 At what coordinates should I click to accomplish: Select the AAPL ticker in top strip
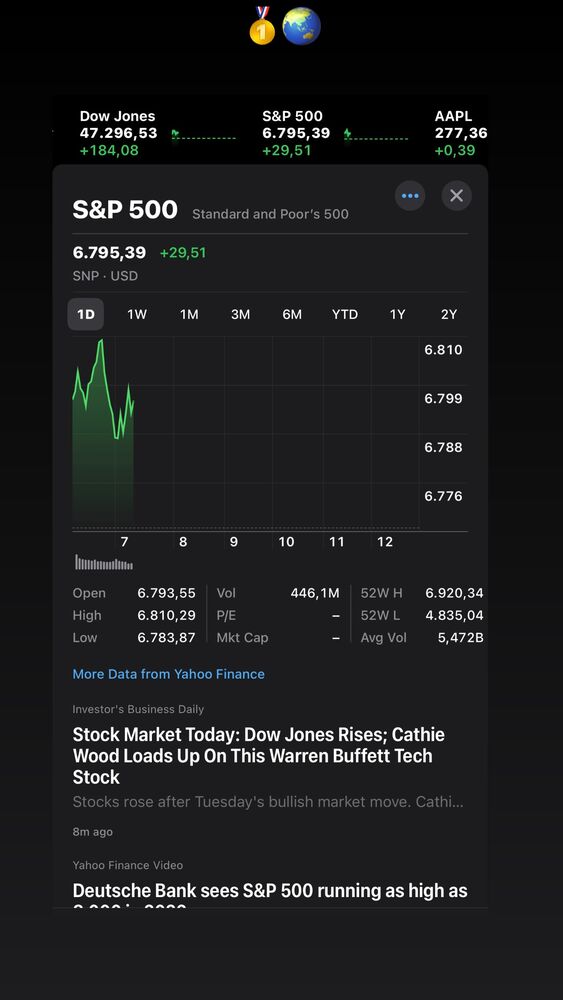coord(461,133)
